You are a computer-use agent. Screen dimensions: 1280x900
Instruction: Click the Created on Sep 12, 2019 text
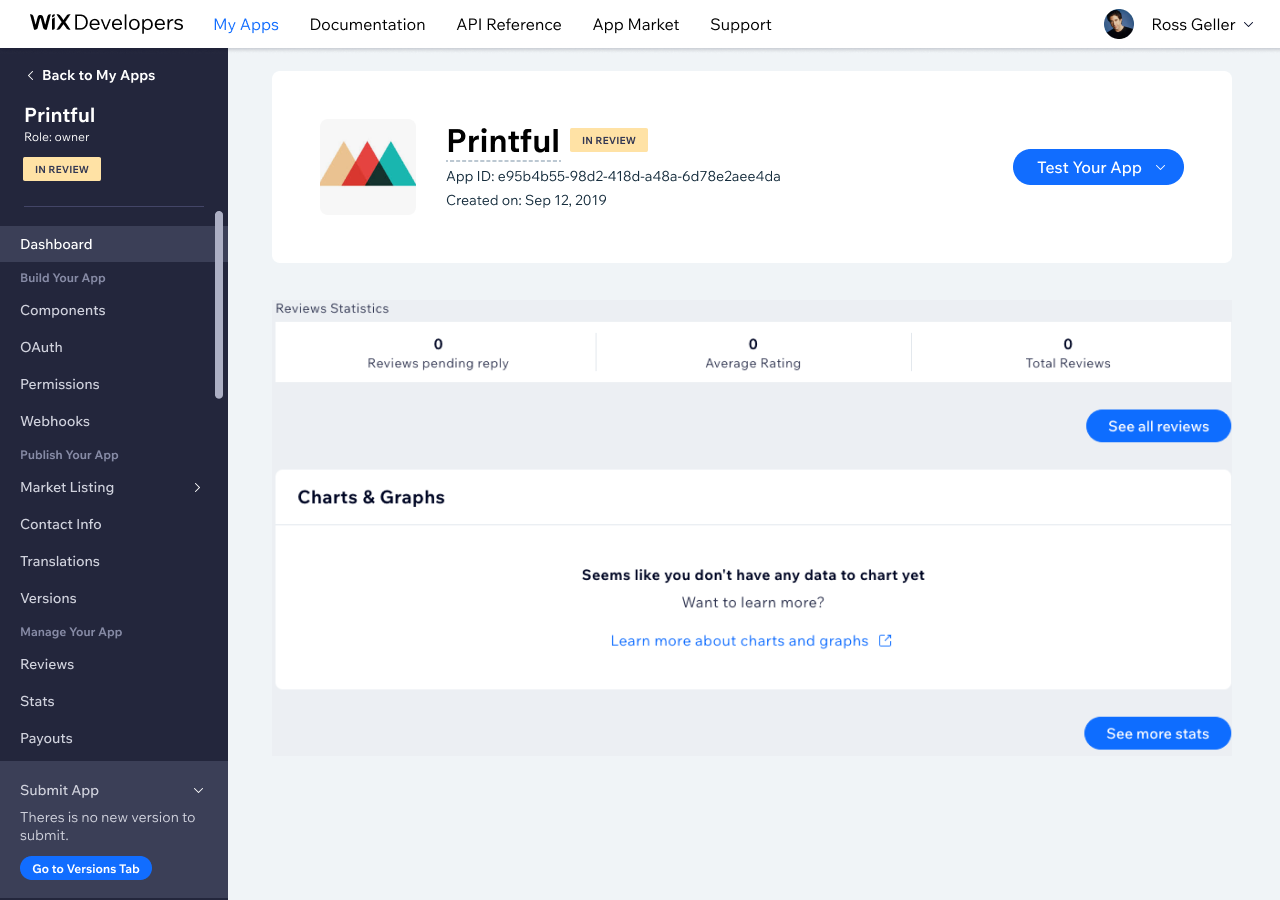pos(526,201)
